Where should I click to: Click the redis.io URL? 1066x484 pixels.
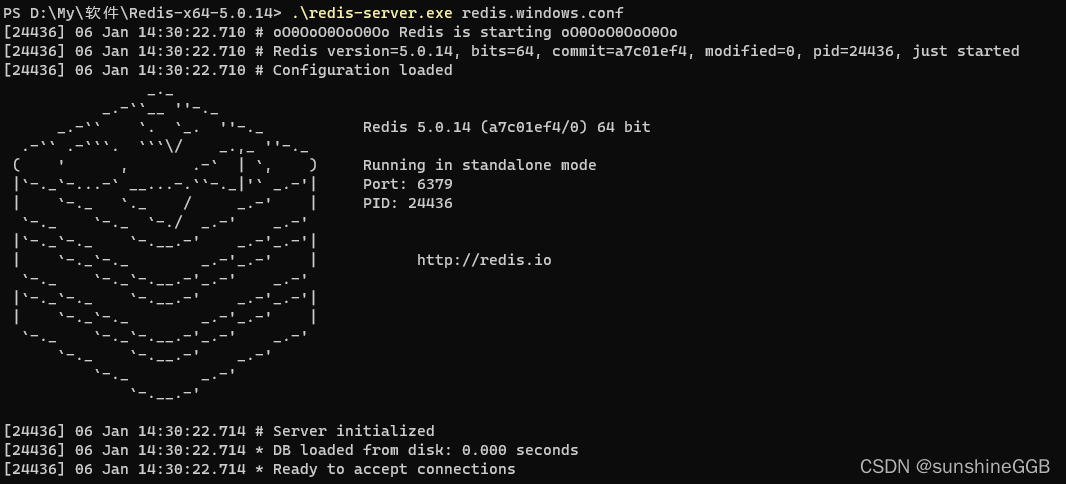coord(484,260)
